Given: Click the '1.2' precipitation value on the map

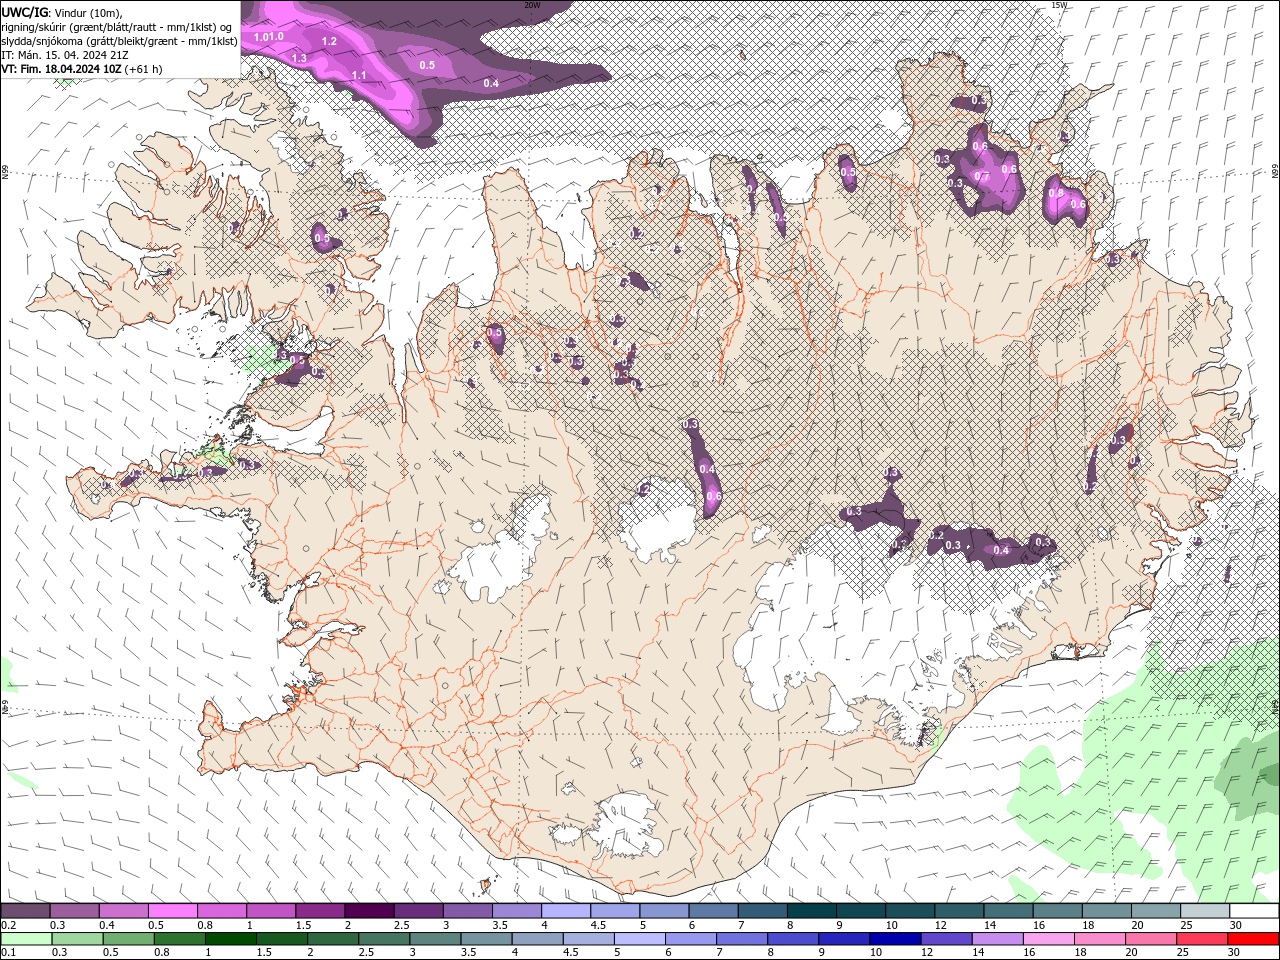Looking at the screenshot, I should pos(329,41).
